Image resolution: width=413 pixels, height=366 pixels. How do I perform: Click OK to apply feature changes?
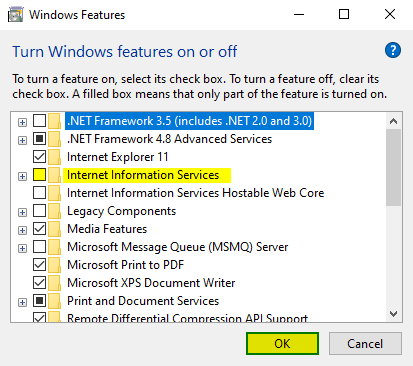pyautogui.click(x=282, y=343)
